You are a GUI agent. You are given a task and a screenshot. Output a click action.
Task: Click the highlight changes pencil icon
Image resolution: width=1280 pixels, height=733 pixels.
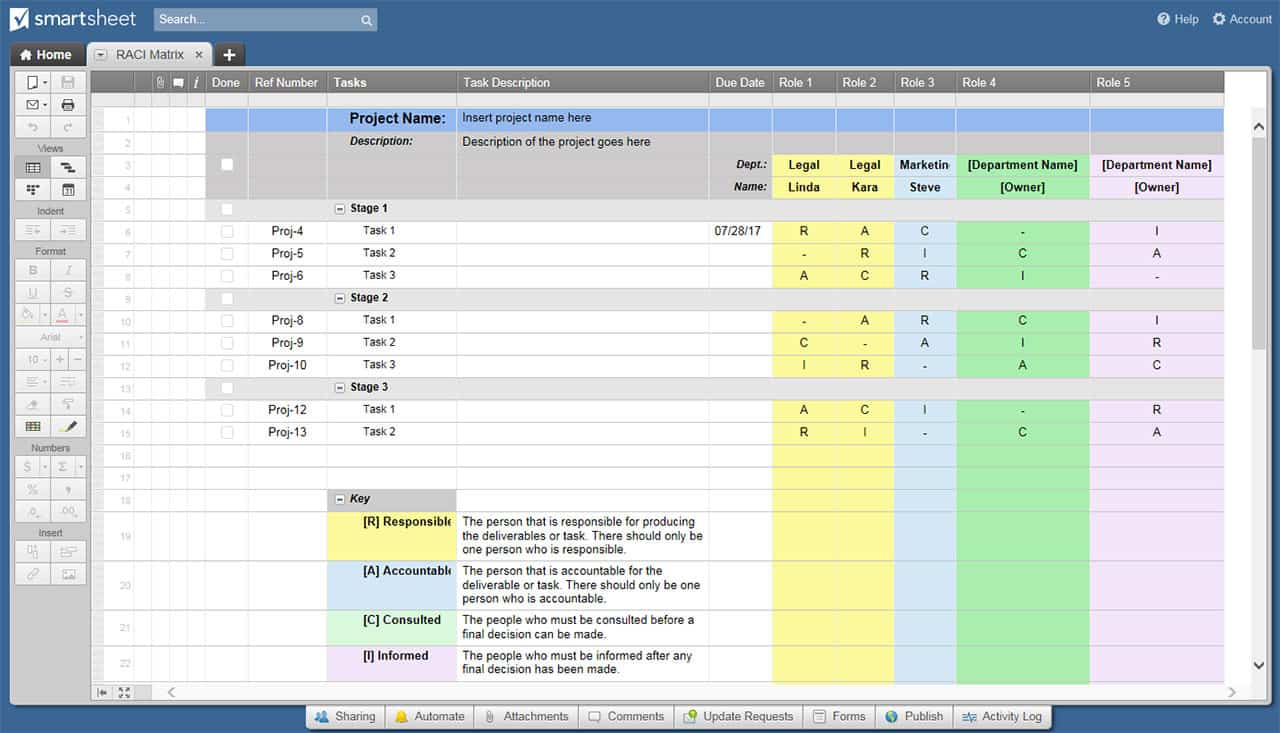coord(68,427)
